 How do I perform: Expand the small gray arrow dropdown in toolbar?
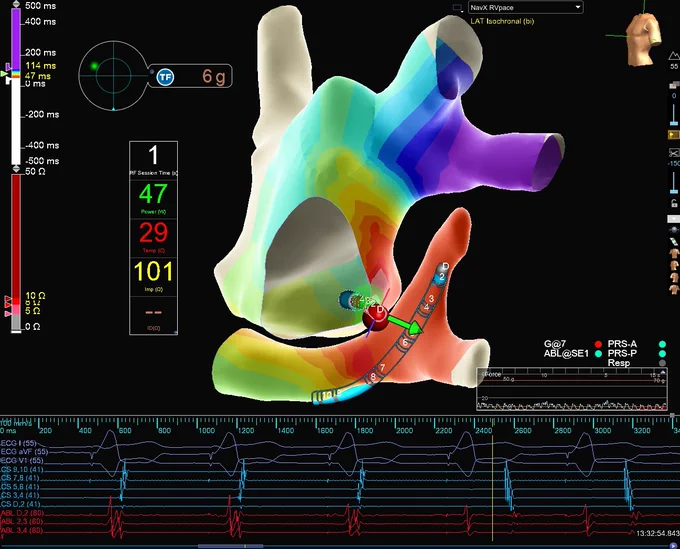pos(673,219)
